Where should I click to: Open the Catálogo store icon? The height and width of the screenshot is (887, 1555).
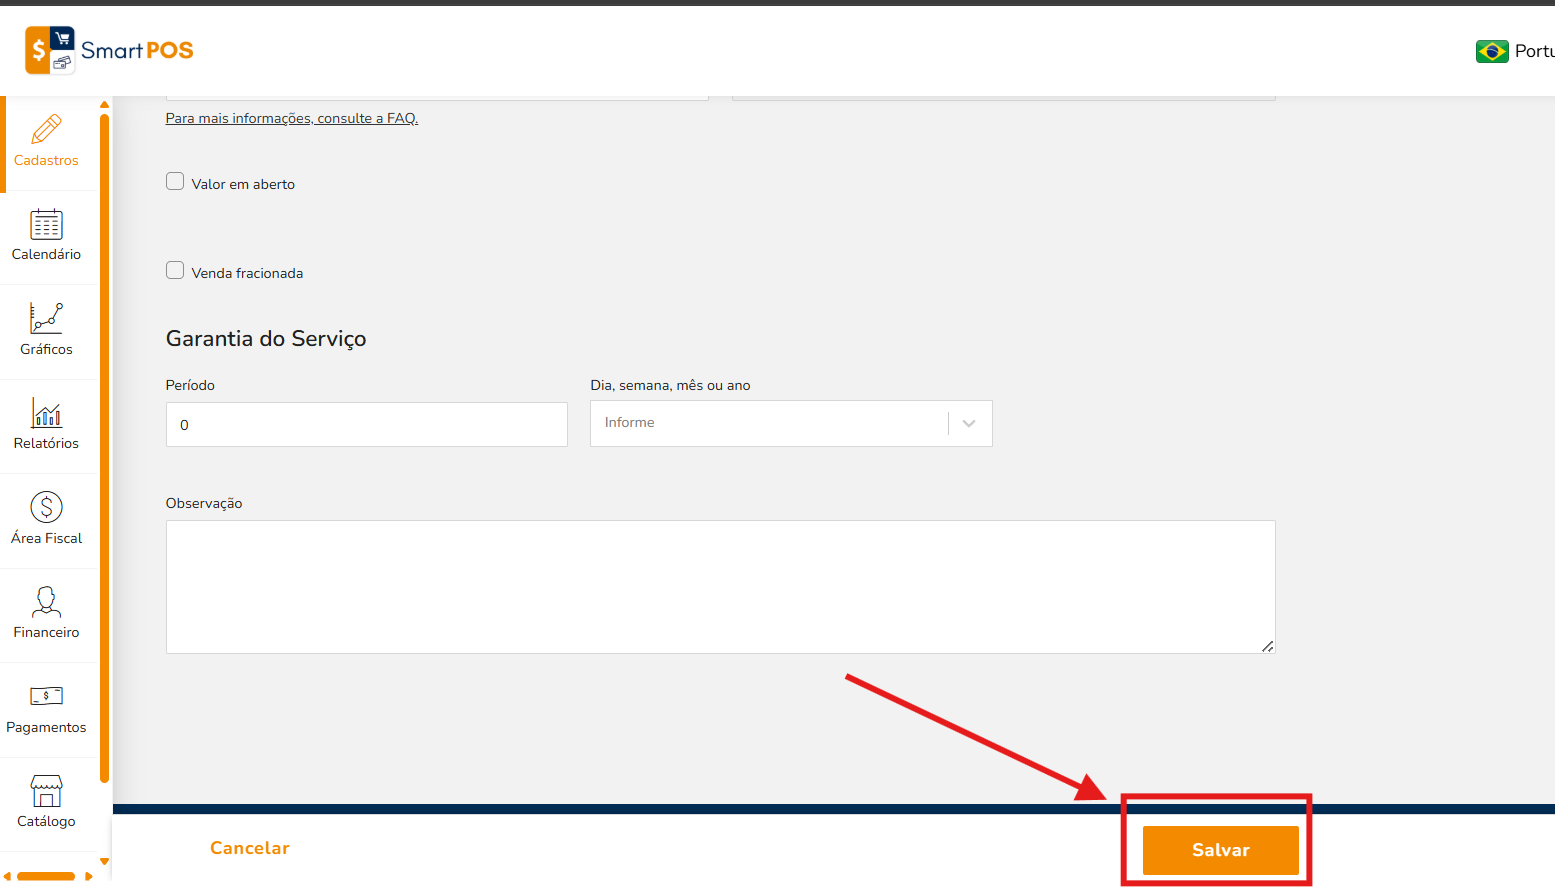[x=46, y=791]
